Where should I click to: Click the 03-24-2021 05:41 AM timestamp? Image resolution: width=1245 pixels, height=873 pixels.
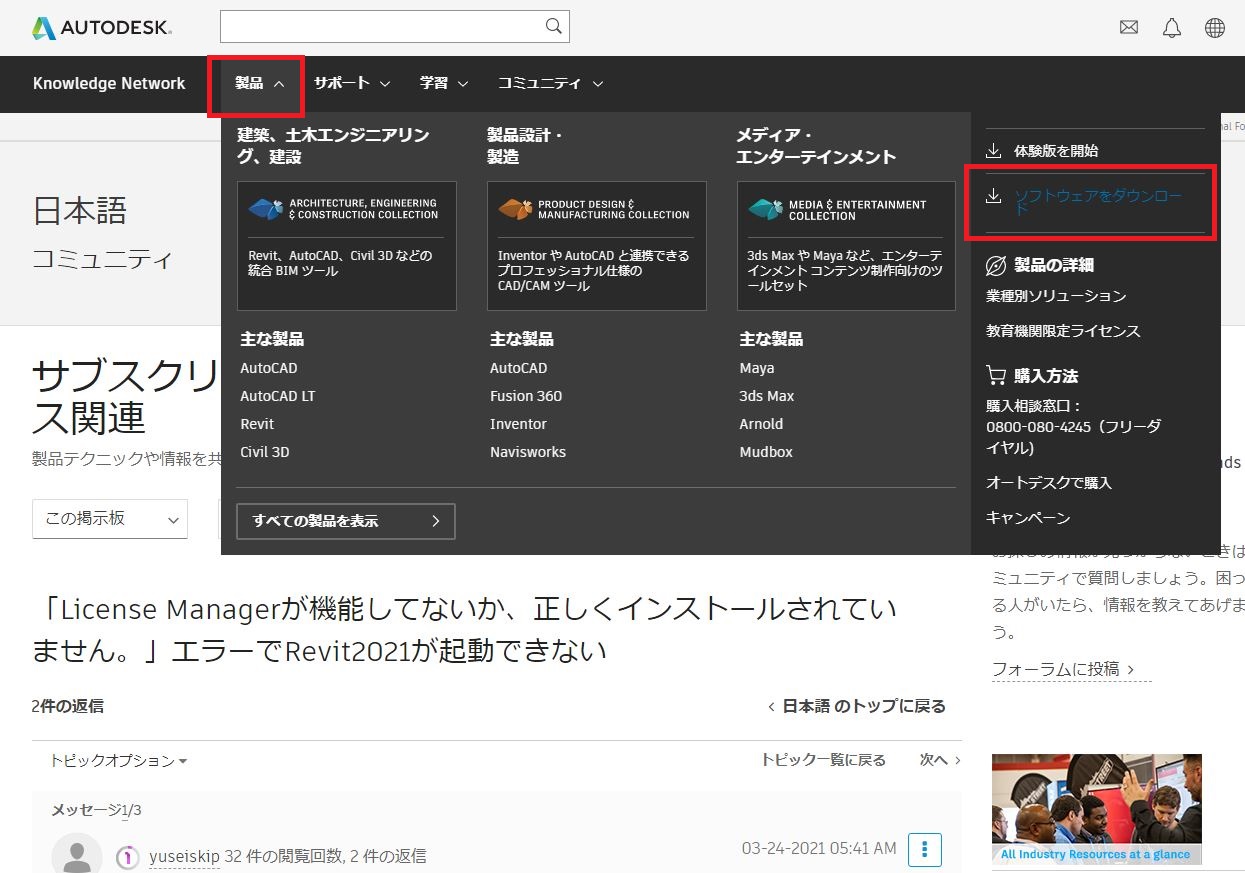tap(819, 848)
